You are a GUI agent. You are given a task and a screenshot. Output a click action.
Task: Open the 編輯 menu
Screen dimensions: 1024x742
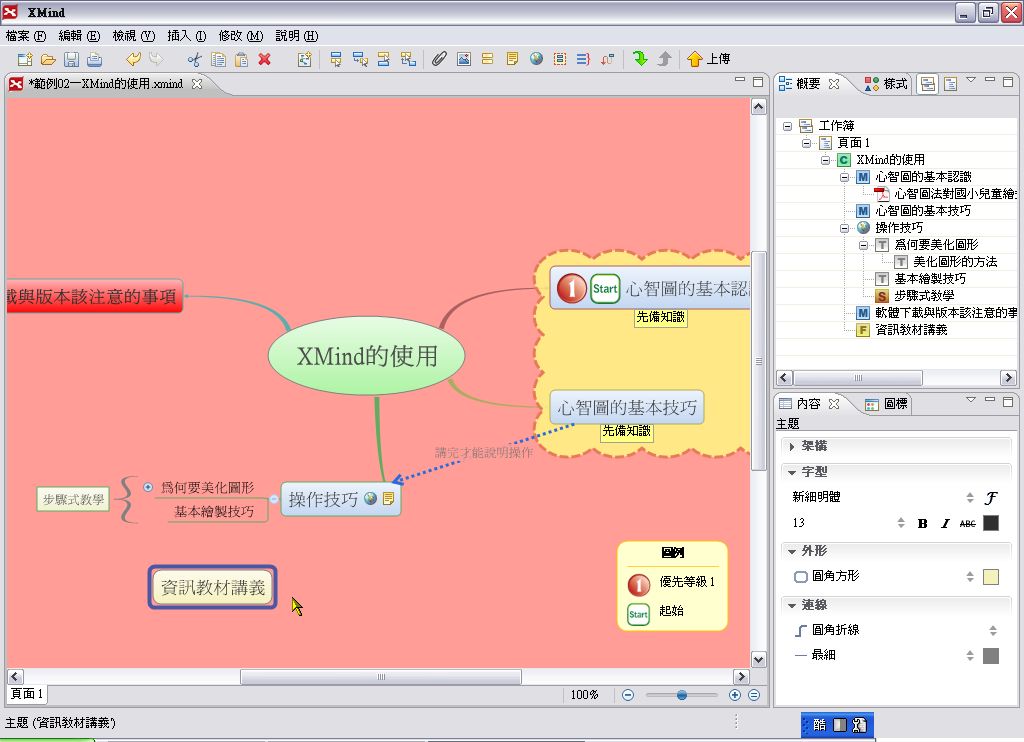79,36
